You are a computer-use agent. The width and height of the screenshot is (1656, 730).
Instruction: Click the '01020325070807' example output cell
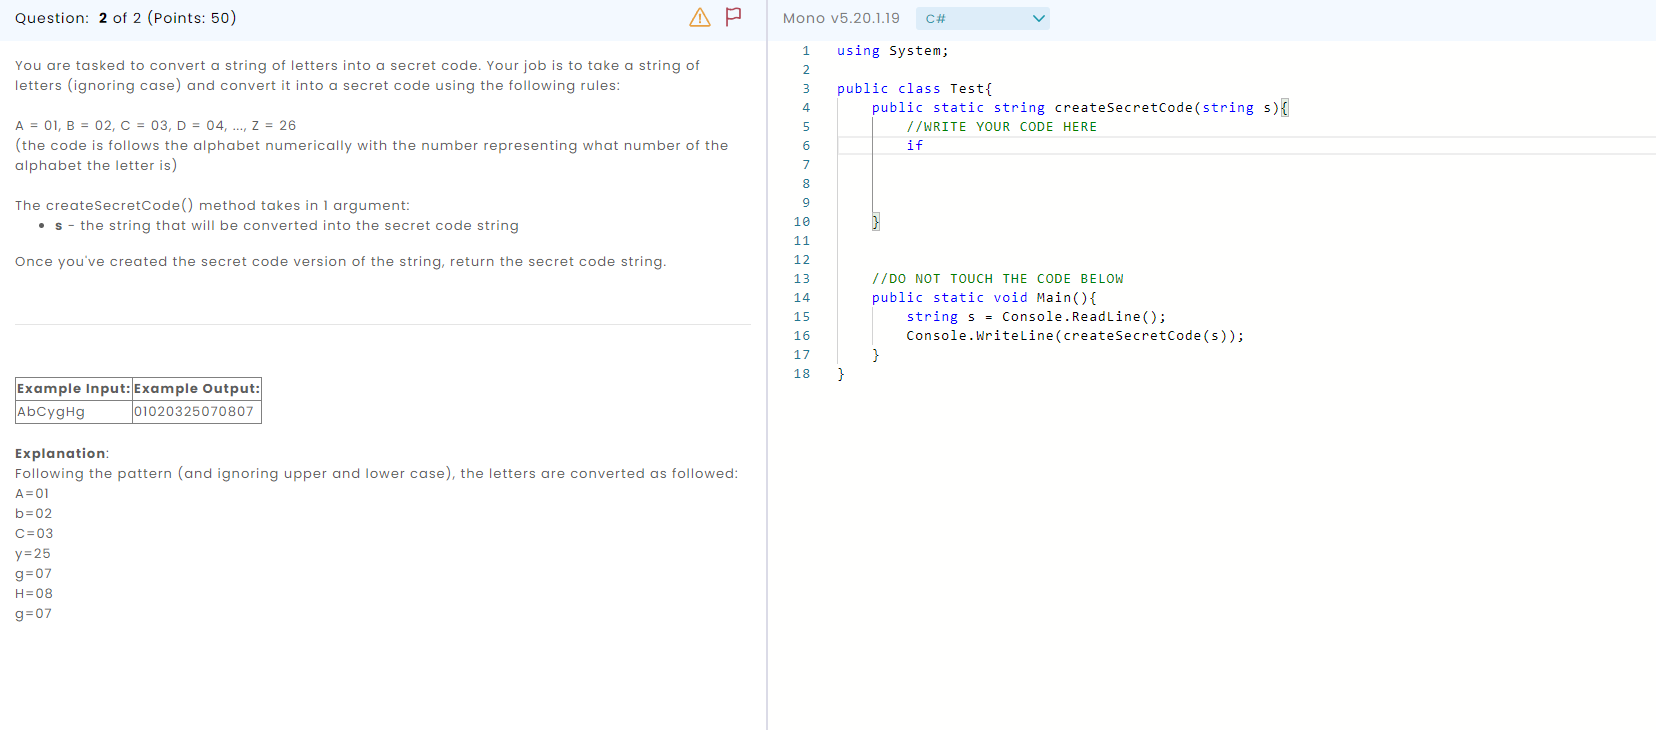click(197, 412)
